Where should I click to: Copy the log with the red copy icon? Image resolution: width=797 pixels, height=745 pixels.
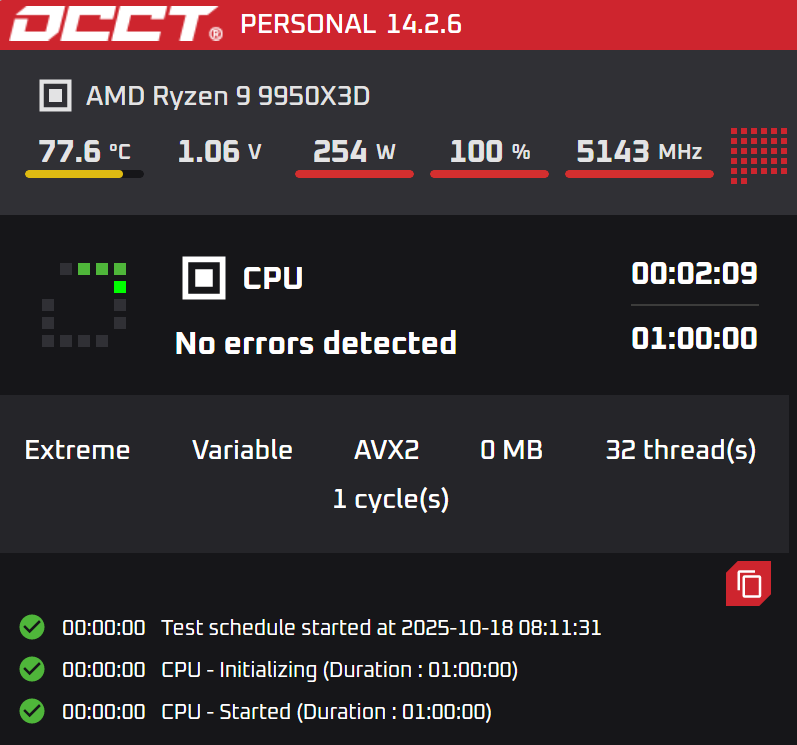749,583
